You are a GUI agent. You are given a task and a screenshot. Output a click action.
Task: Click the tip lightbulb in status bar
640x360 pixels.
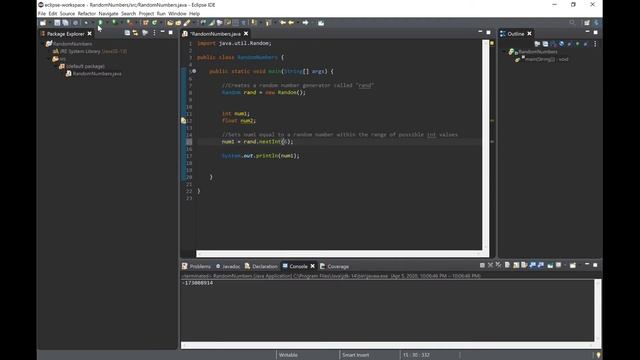tap(598, 355)
